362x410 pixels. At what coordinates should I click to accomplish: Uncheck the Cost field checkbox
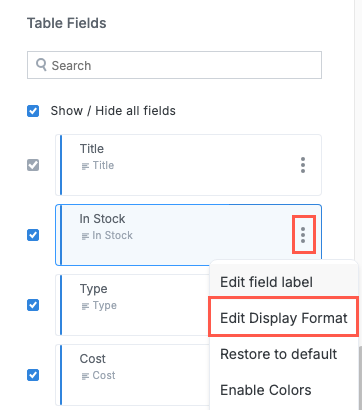pos(33,375)
